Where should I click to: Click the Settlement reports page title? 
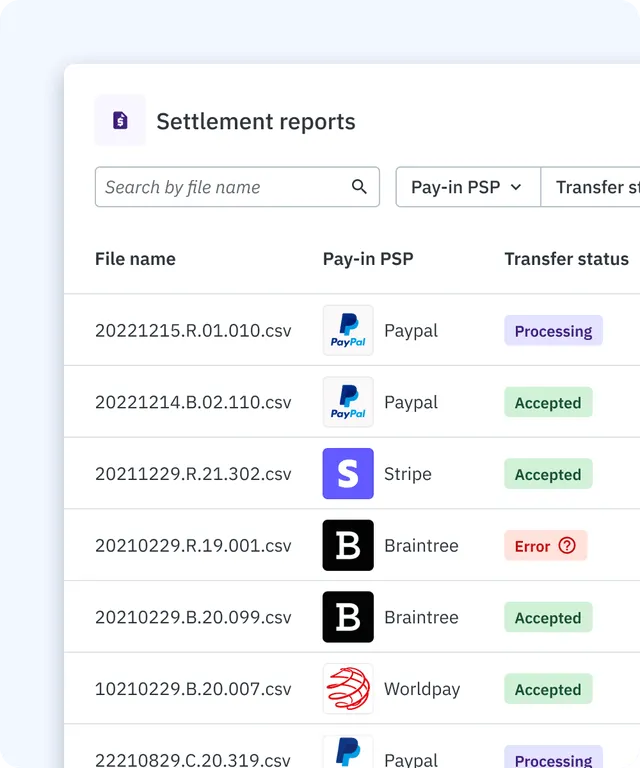click(256, 121)
